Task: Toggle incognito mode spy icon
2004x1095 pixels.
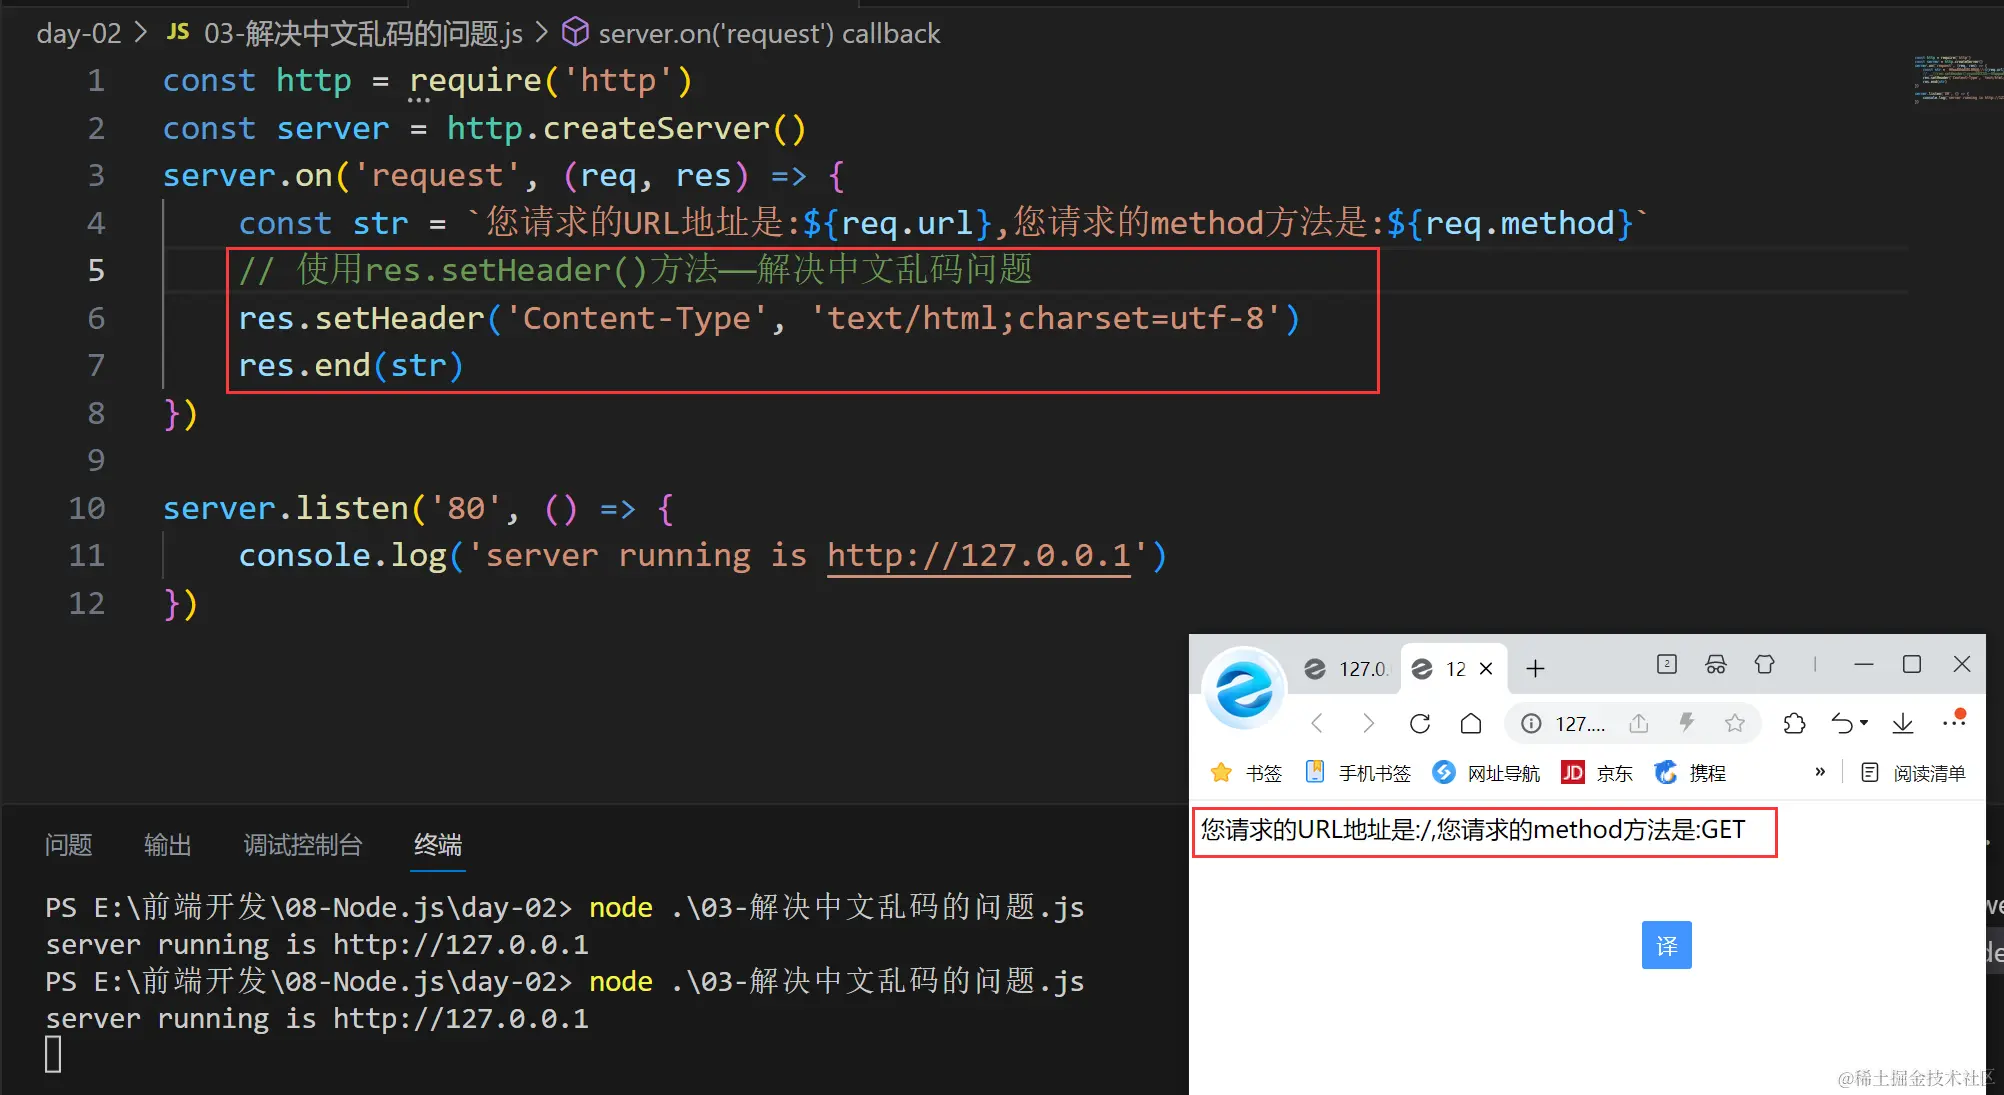Action: pos(1716,665)
